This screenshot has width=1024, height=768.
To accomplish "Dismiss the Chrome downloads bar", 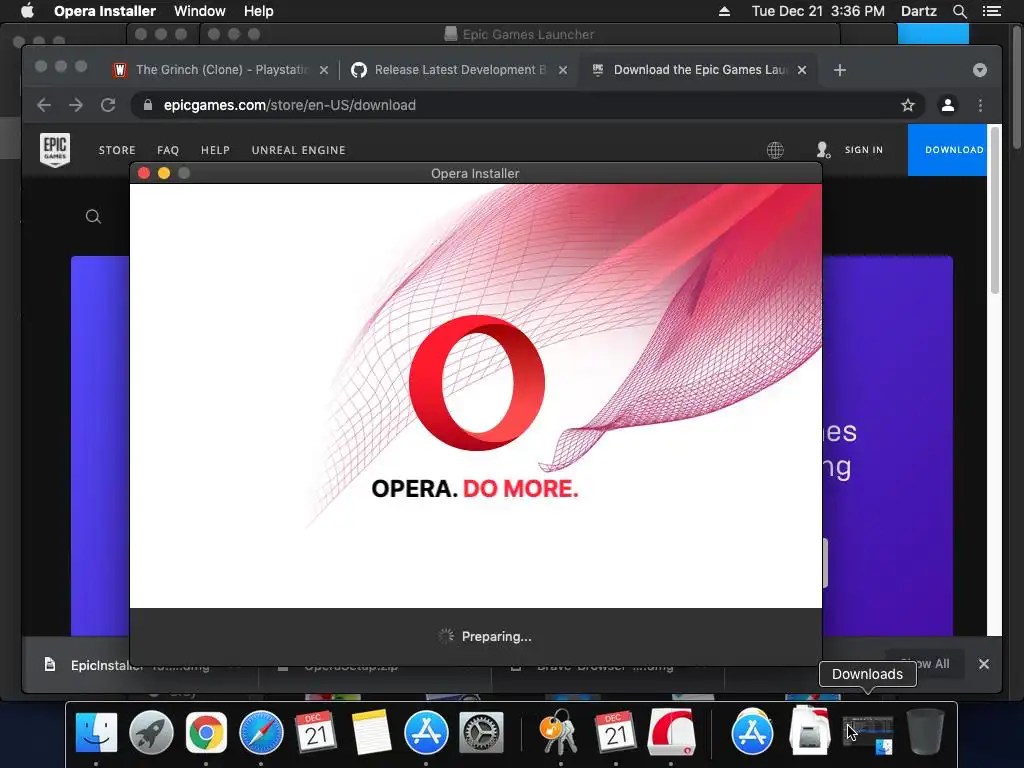I will [984, 664].
